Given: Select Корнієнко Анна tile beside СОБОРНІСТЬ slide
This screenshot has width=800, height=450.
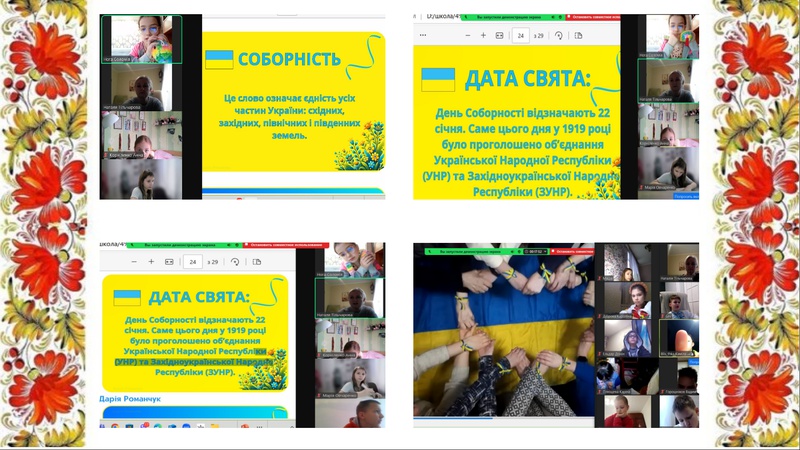Looking at the screenshot, I should click(142, 135).
